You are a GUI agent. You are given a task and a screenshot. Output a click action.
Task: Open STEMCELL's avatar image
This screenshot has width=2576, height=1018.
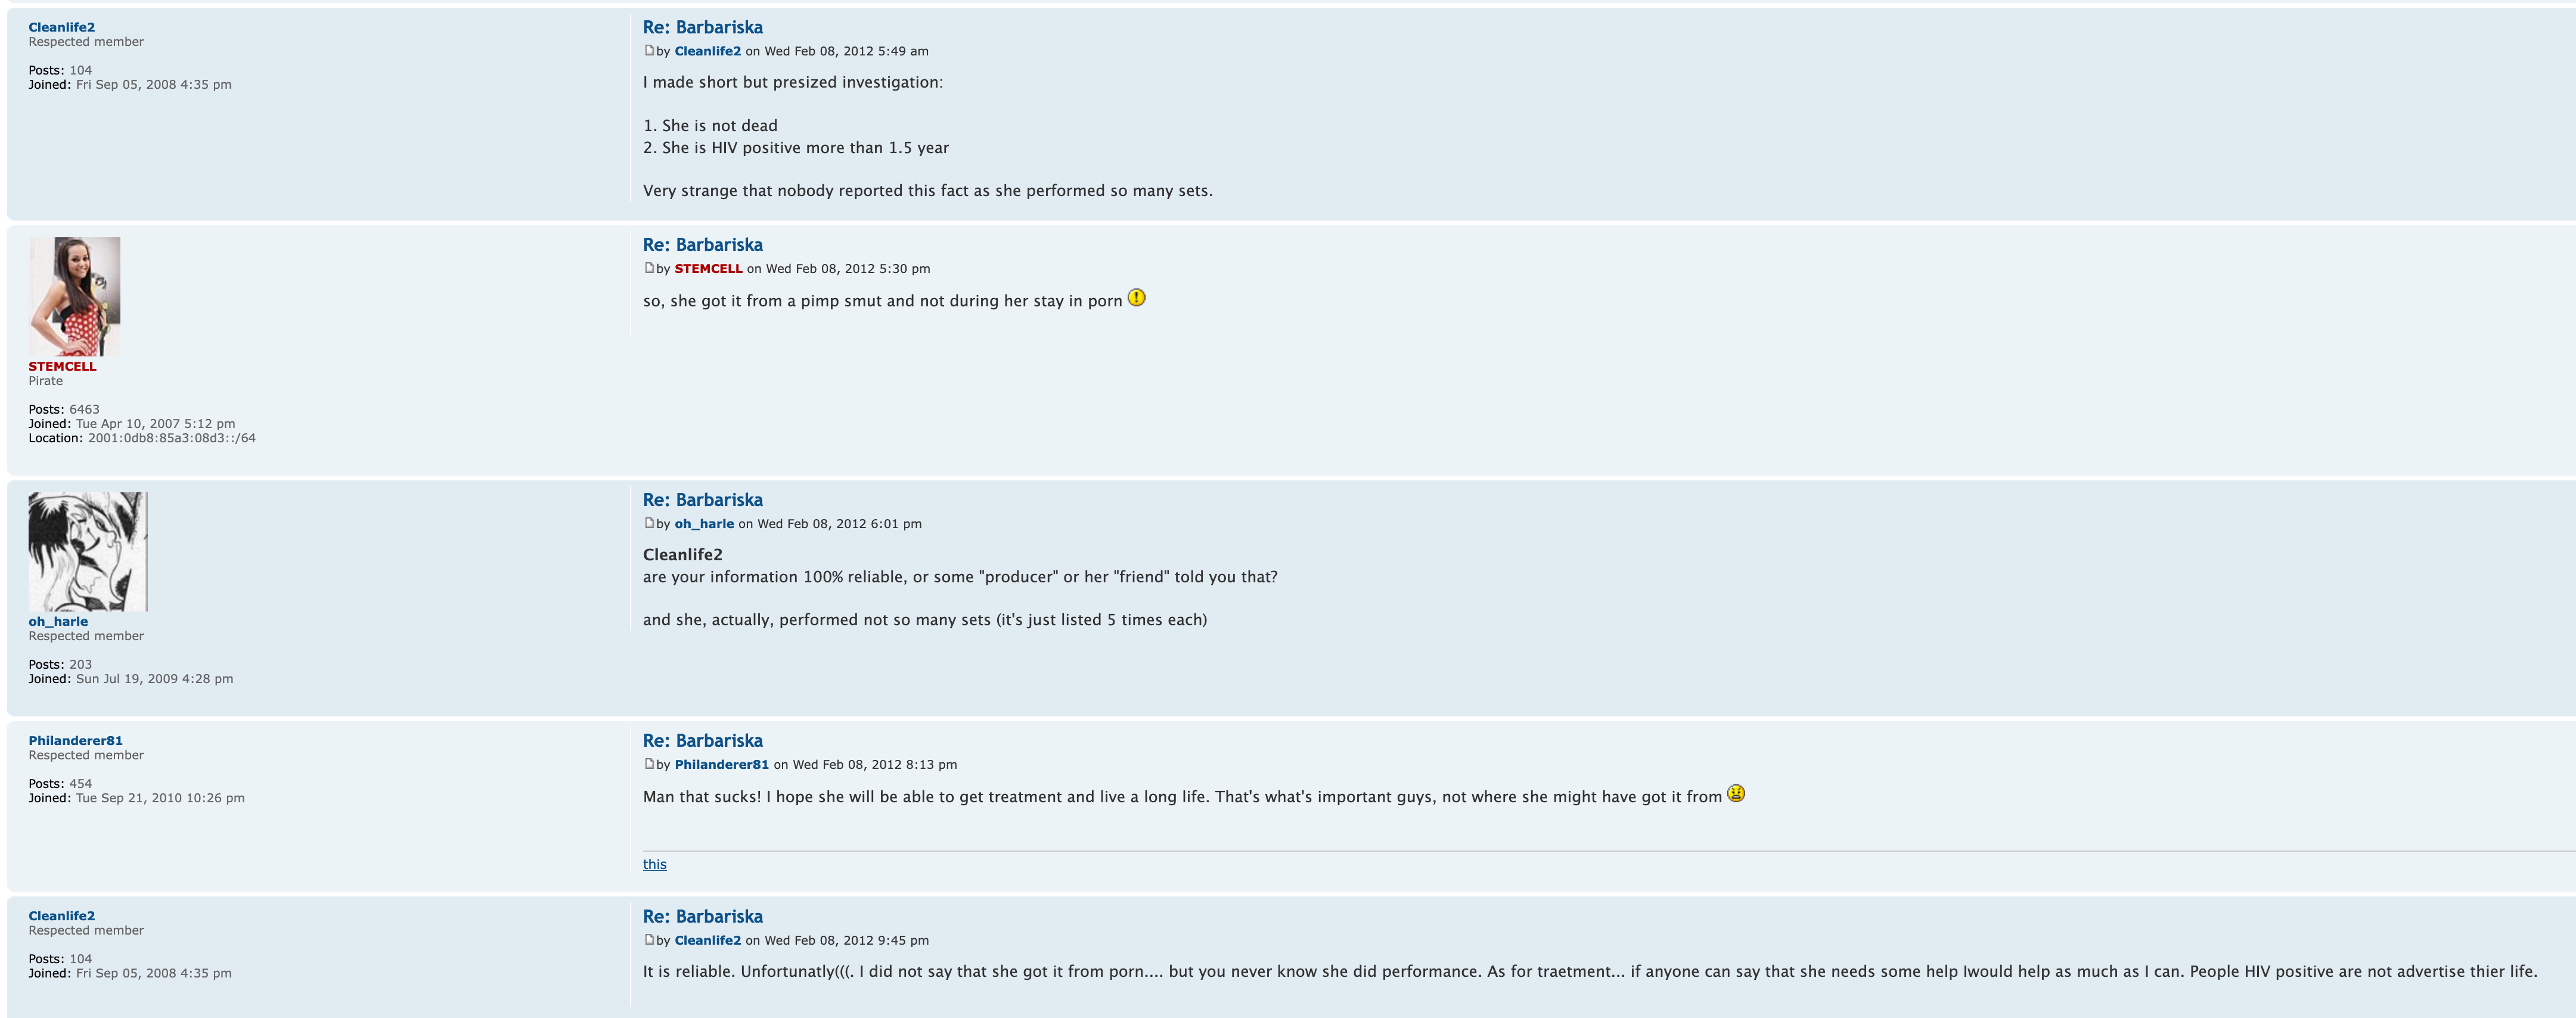[x=74, y=297]
